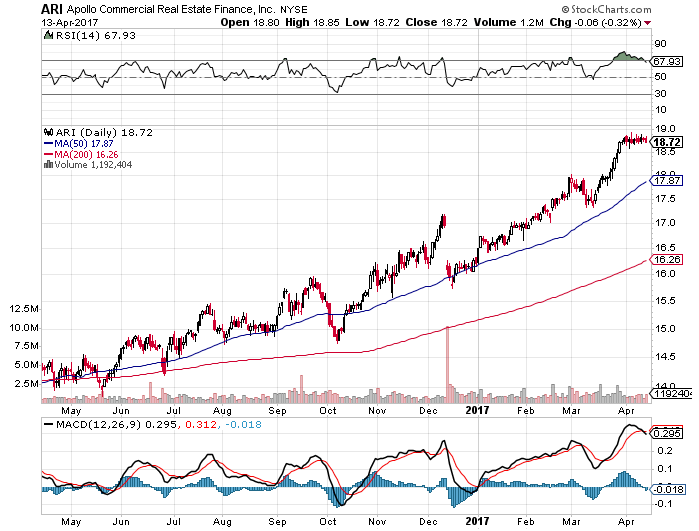699x531 pixels.
Task: Click the 10.0M volume axis label
Action: pyautogui.click(x=24, y=328)
